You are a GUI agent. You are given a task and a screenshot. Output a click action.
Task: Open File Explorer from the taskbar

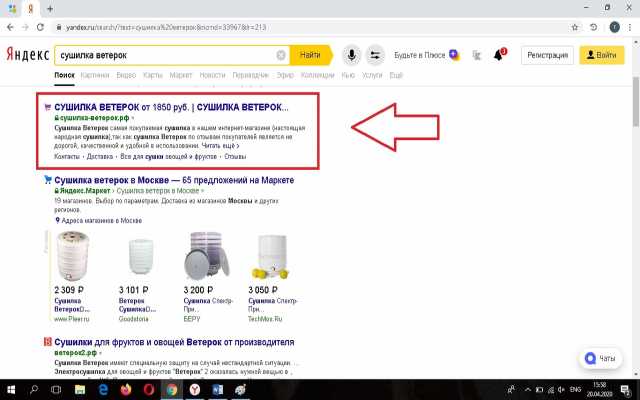(80, 390)
